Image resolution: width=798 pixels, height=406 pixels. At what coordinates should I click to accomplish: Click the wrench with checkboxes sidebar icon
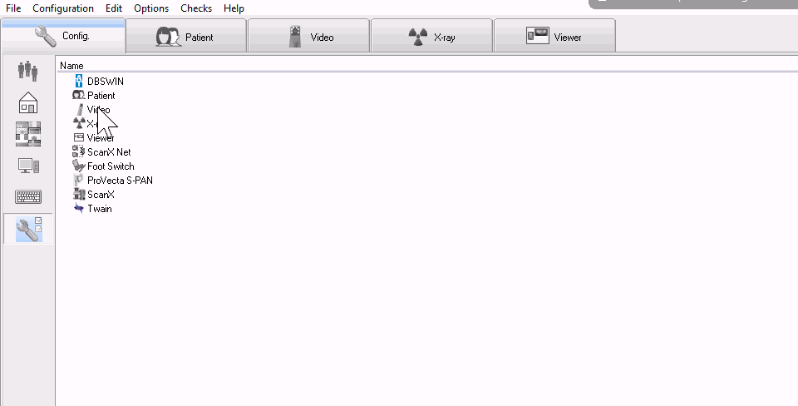tap(28, 229)
